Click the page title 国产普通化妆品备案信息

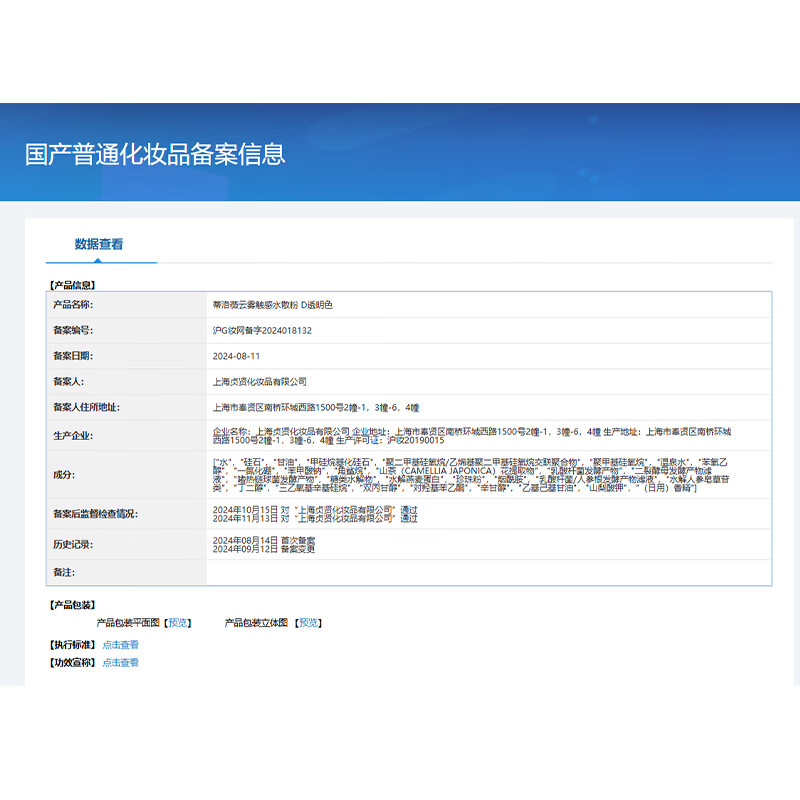pos(155,154)
